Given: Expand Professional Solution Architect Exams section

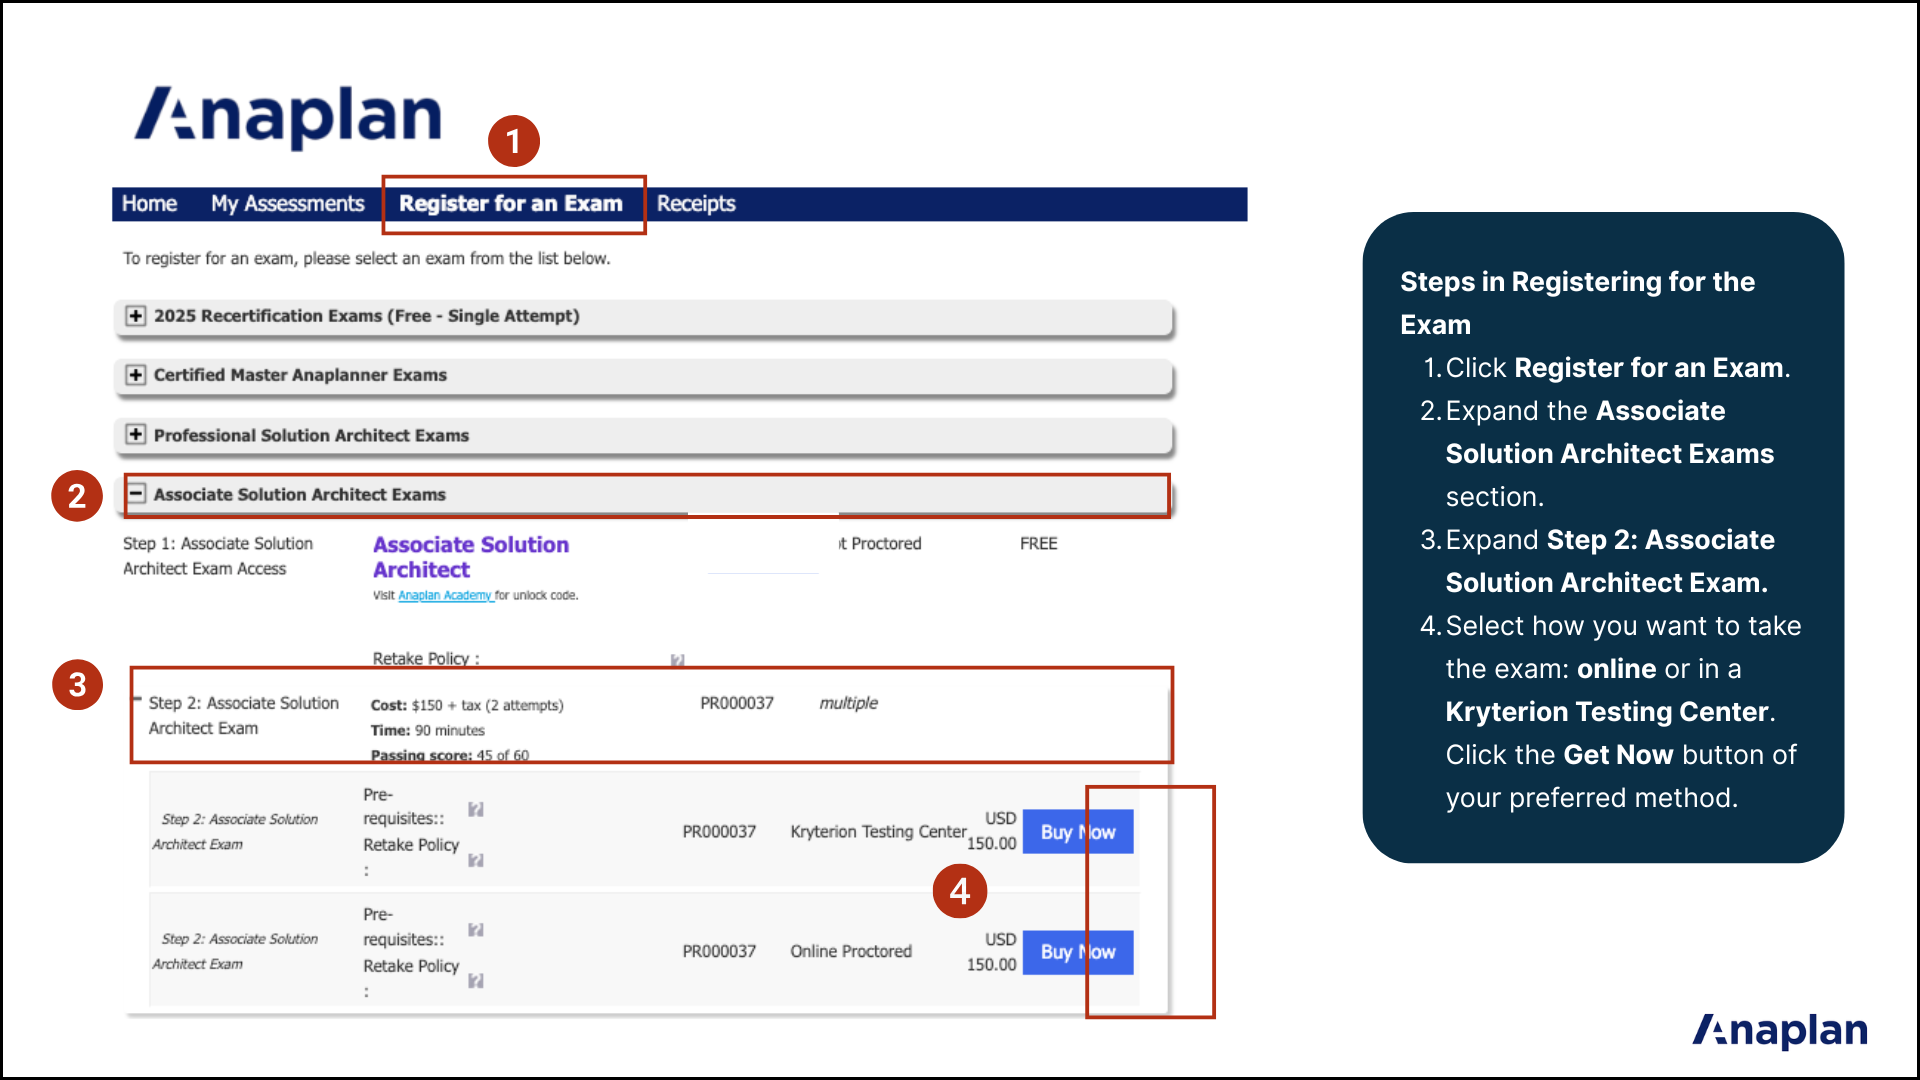Looking at the screenshot, I should (136, 435).
